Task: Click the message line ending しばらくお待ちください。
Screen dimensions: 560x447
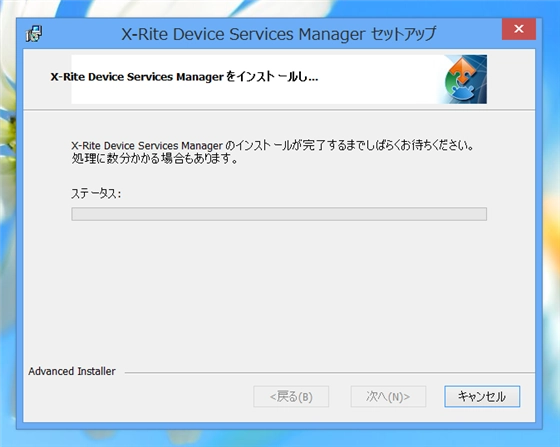Action: (x=272, y=146)
